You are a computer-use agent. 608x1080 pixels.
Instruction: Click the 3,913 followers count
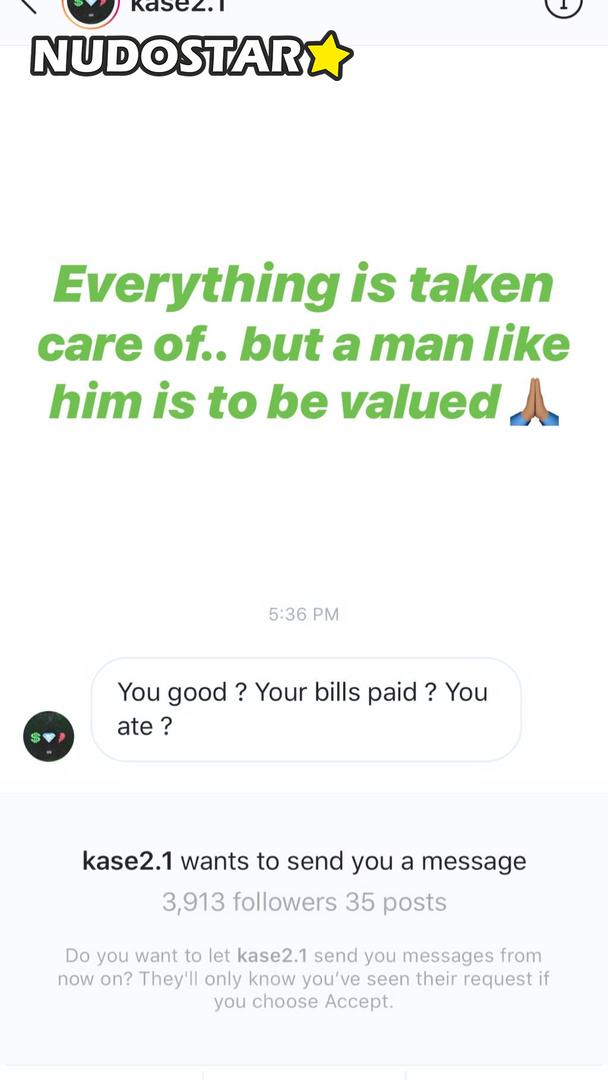click(x=249, y=902)
